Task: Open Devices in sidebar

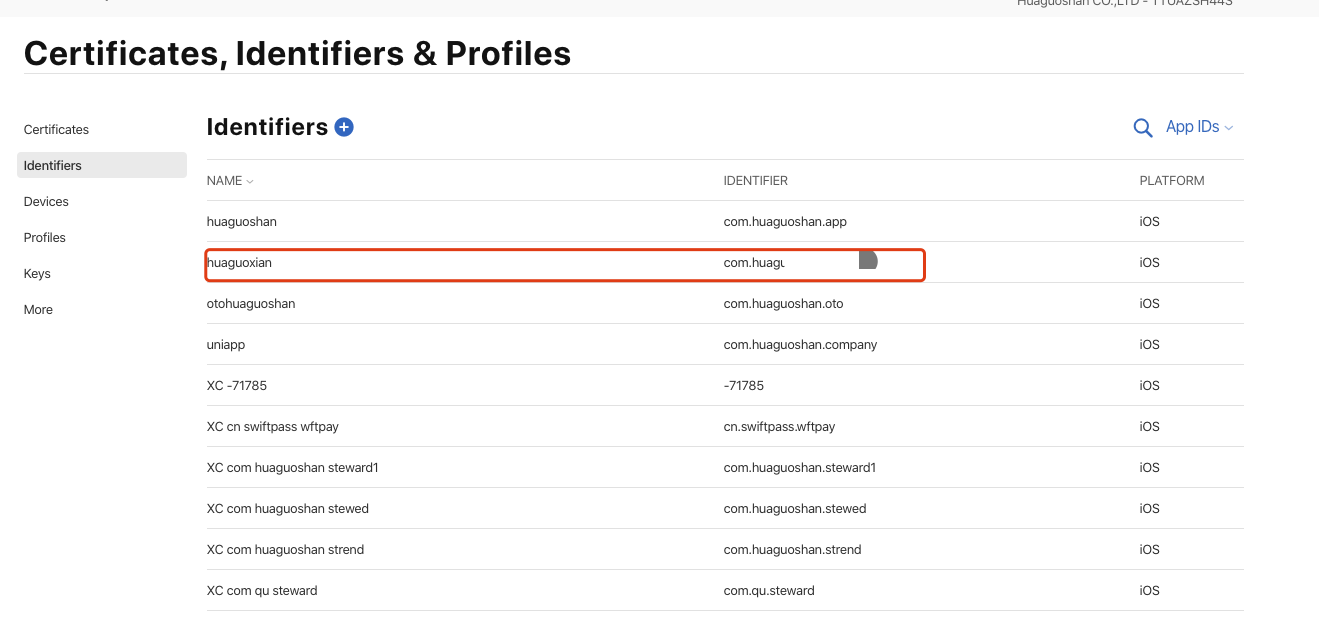Action: pyautogui.click(x=46, y=201)
